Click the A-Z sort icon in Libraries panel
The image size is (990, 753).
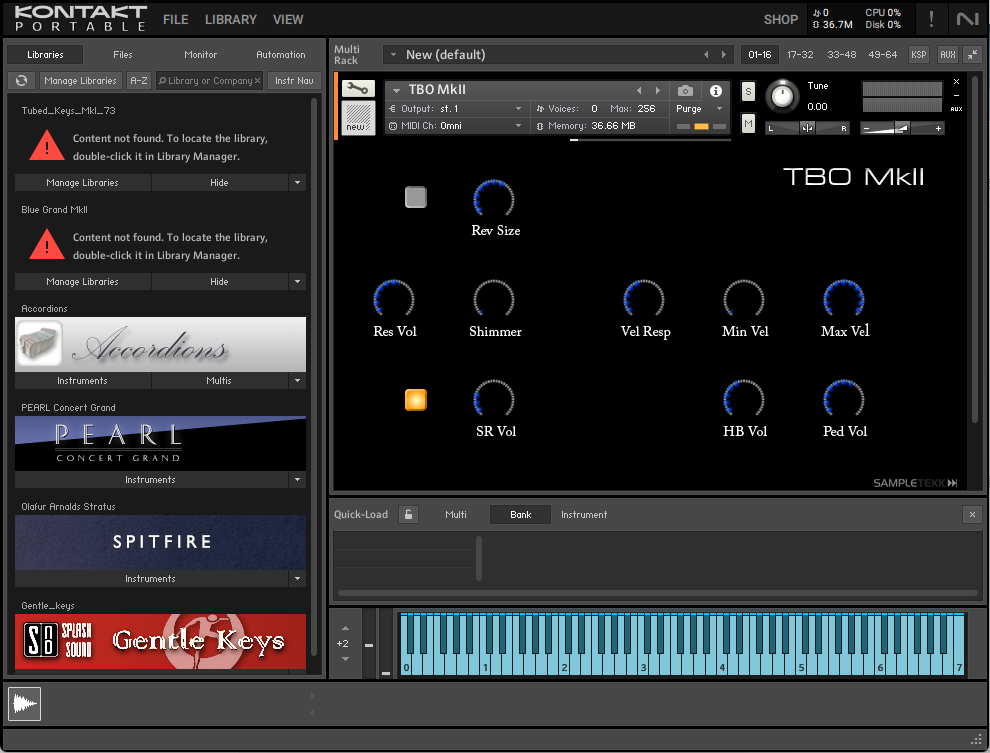coord(138,80)
